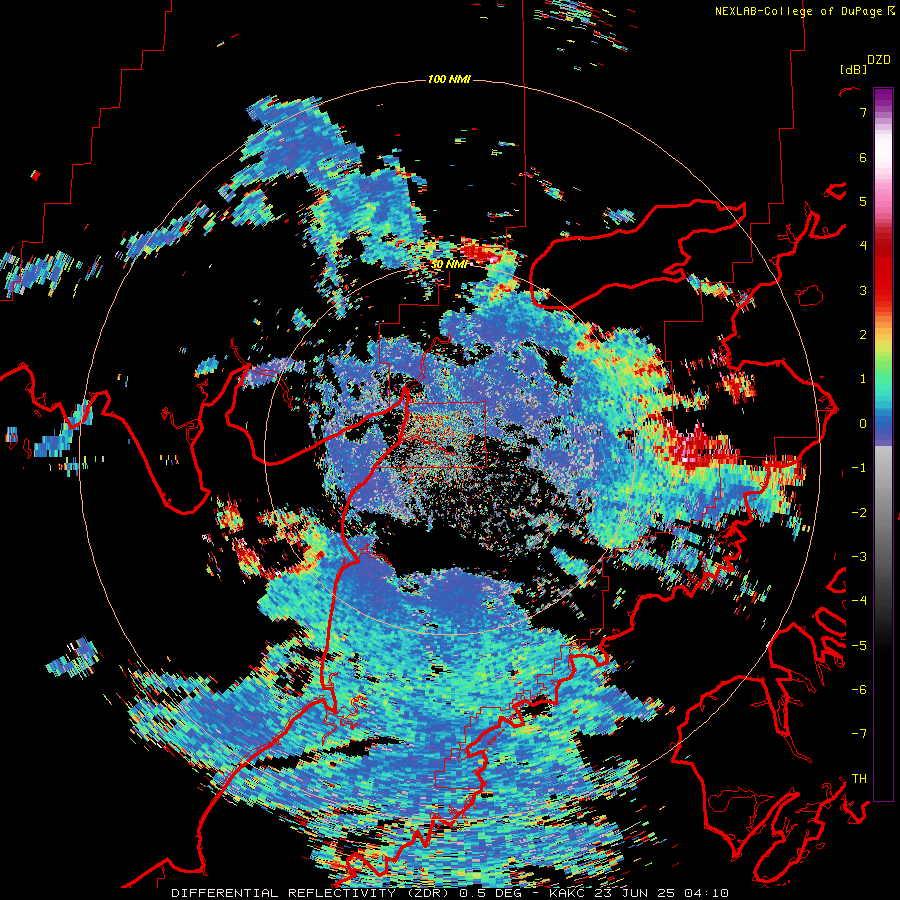Click the 100 NMI range ring label
The height and width of the screenshot is (900, 900).
click(449, 79)
